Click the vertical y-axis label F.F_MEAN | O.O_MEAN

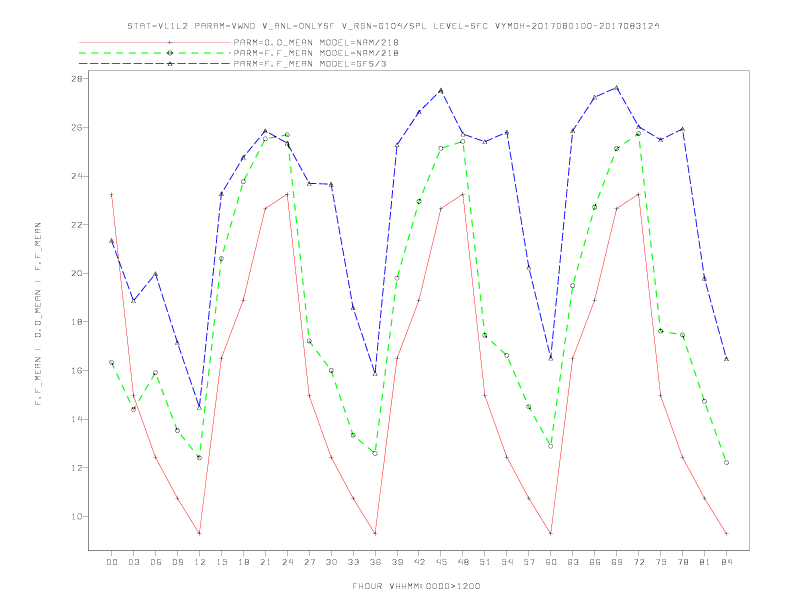pos(38,314)
